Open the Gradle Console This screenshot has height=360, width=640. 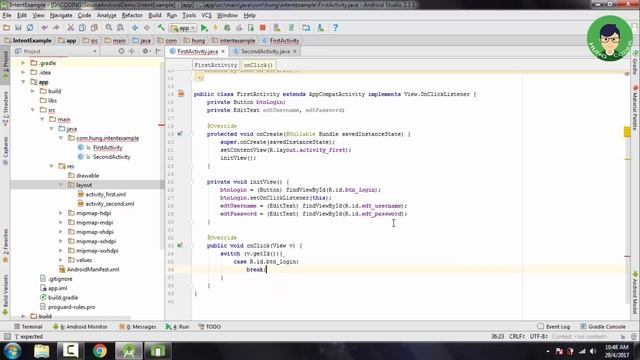pos(603,327)
